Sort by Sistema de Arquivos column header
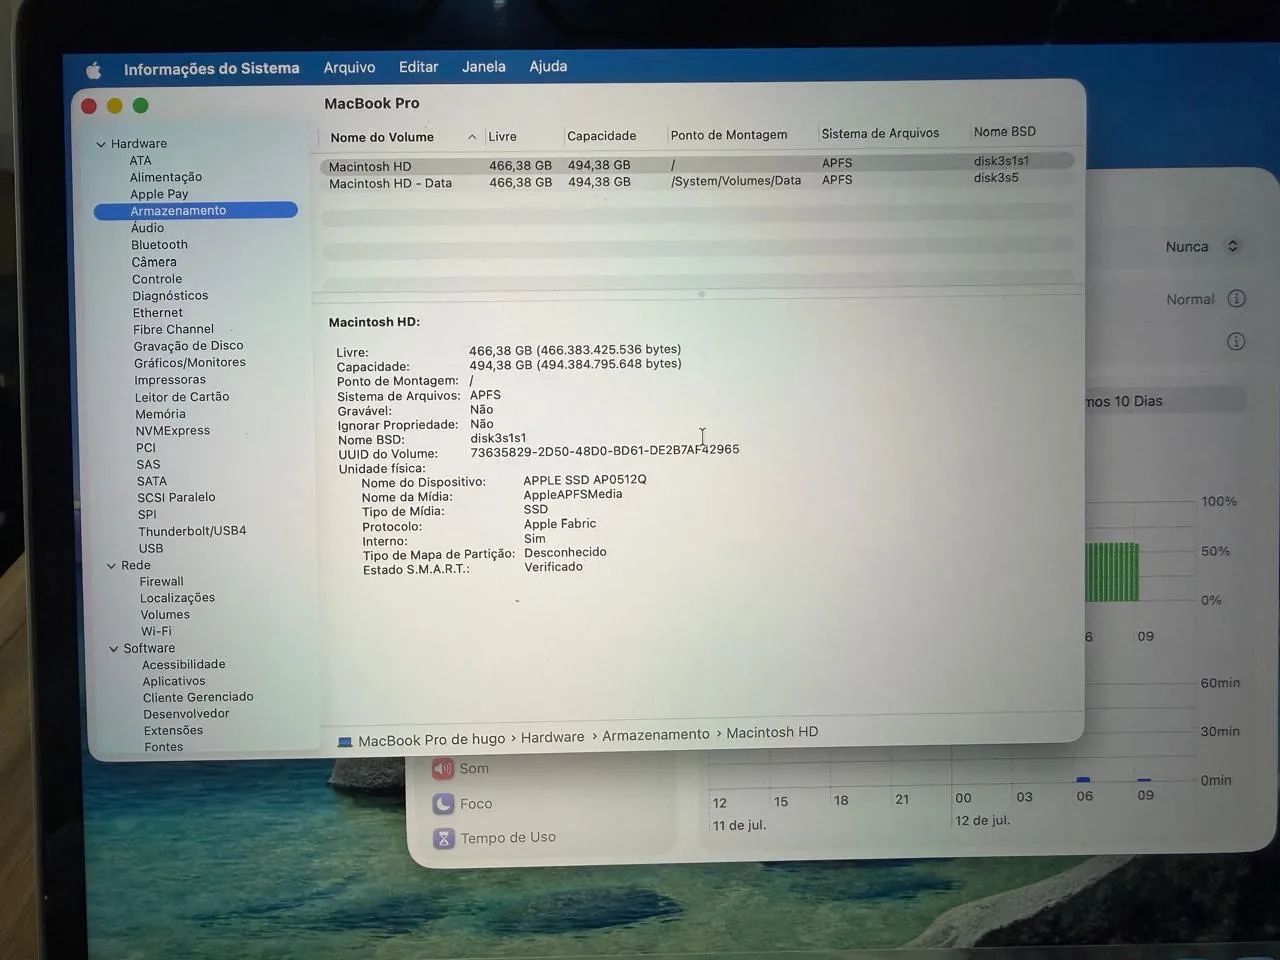Image resolution: width=1280 pixels, height=960 pixels. [x=880, y=133]
